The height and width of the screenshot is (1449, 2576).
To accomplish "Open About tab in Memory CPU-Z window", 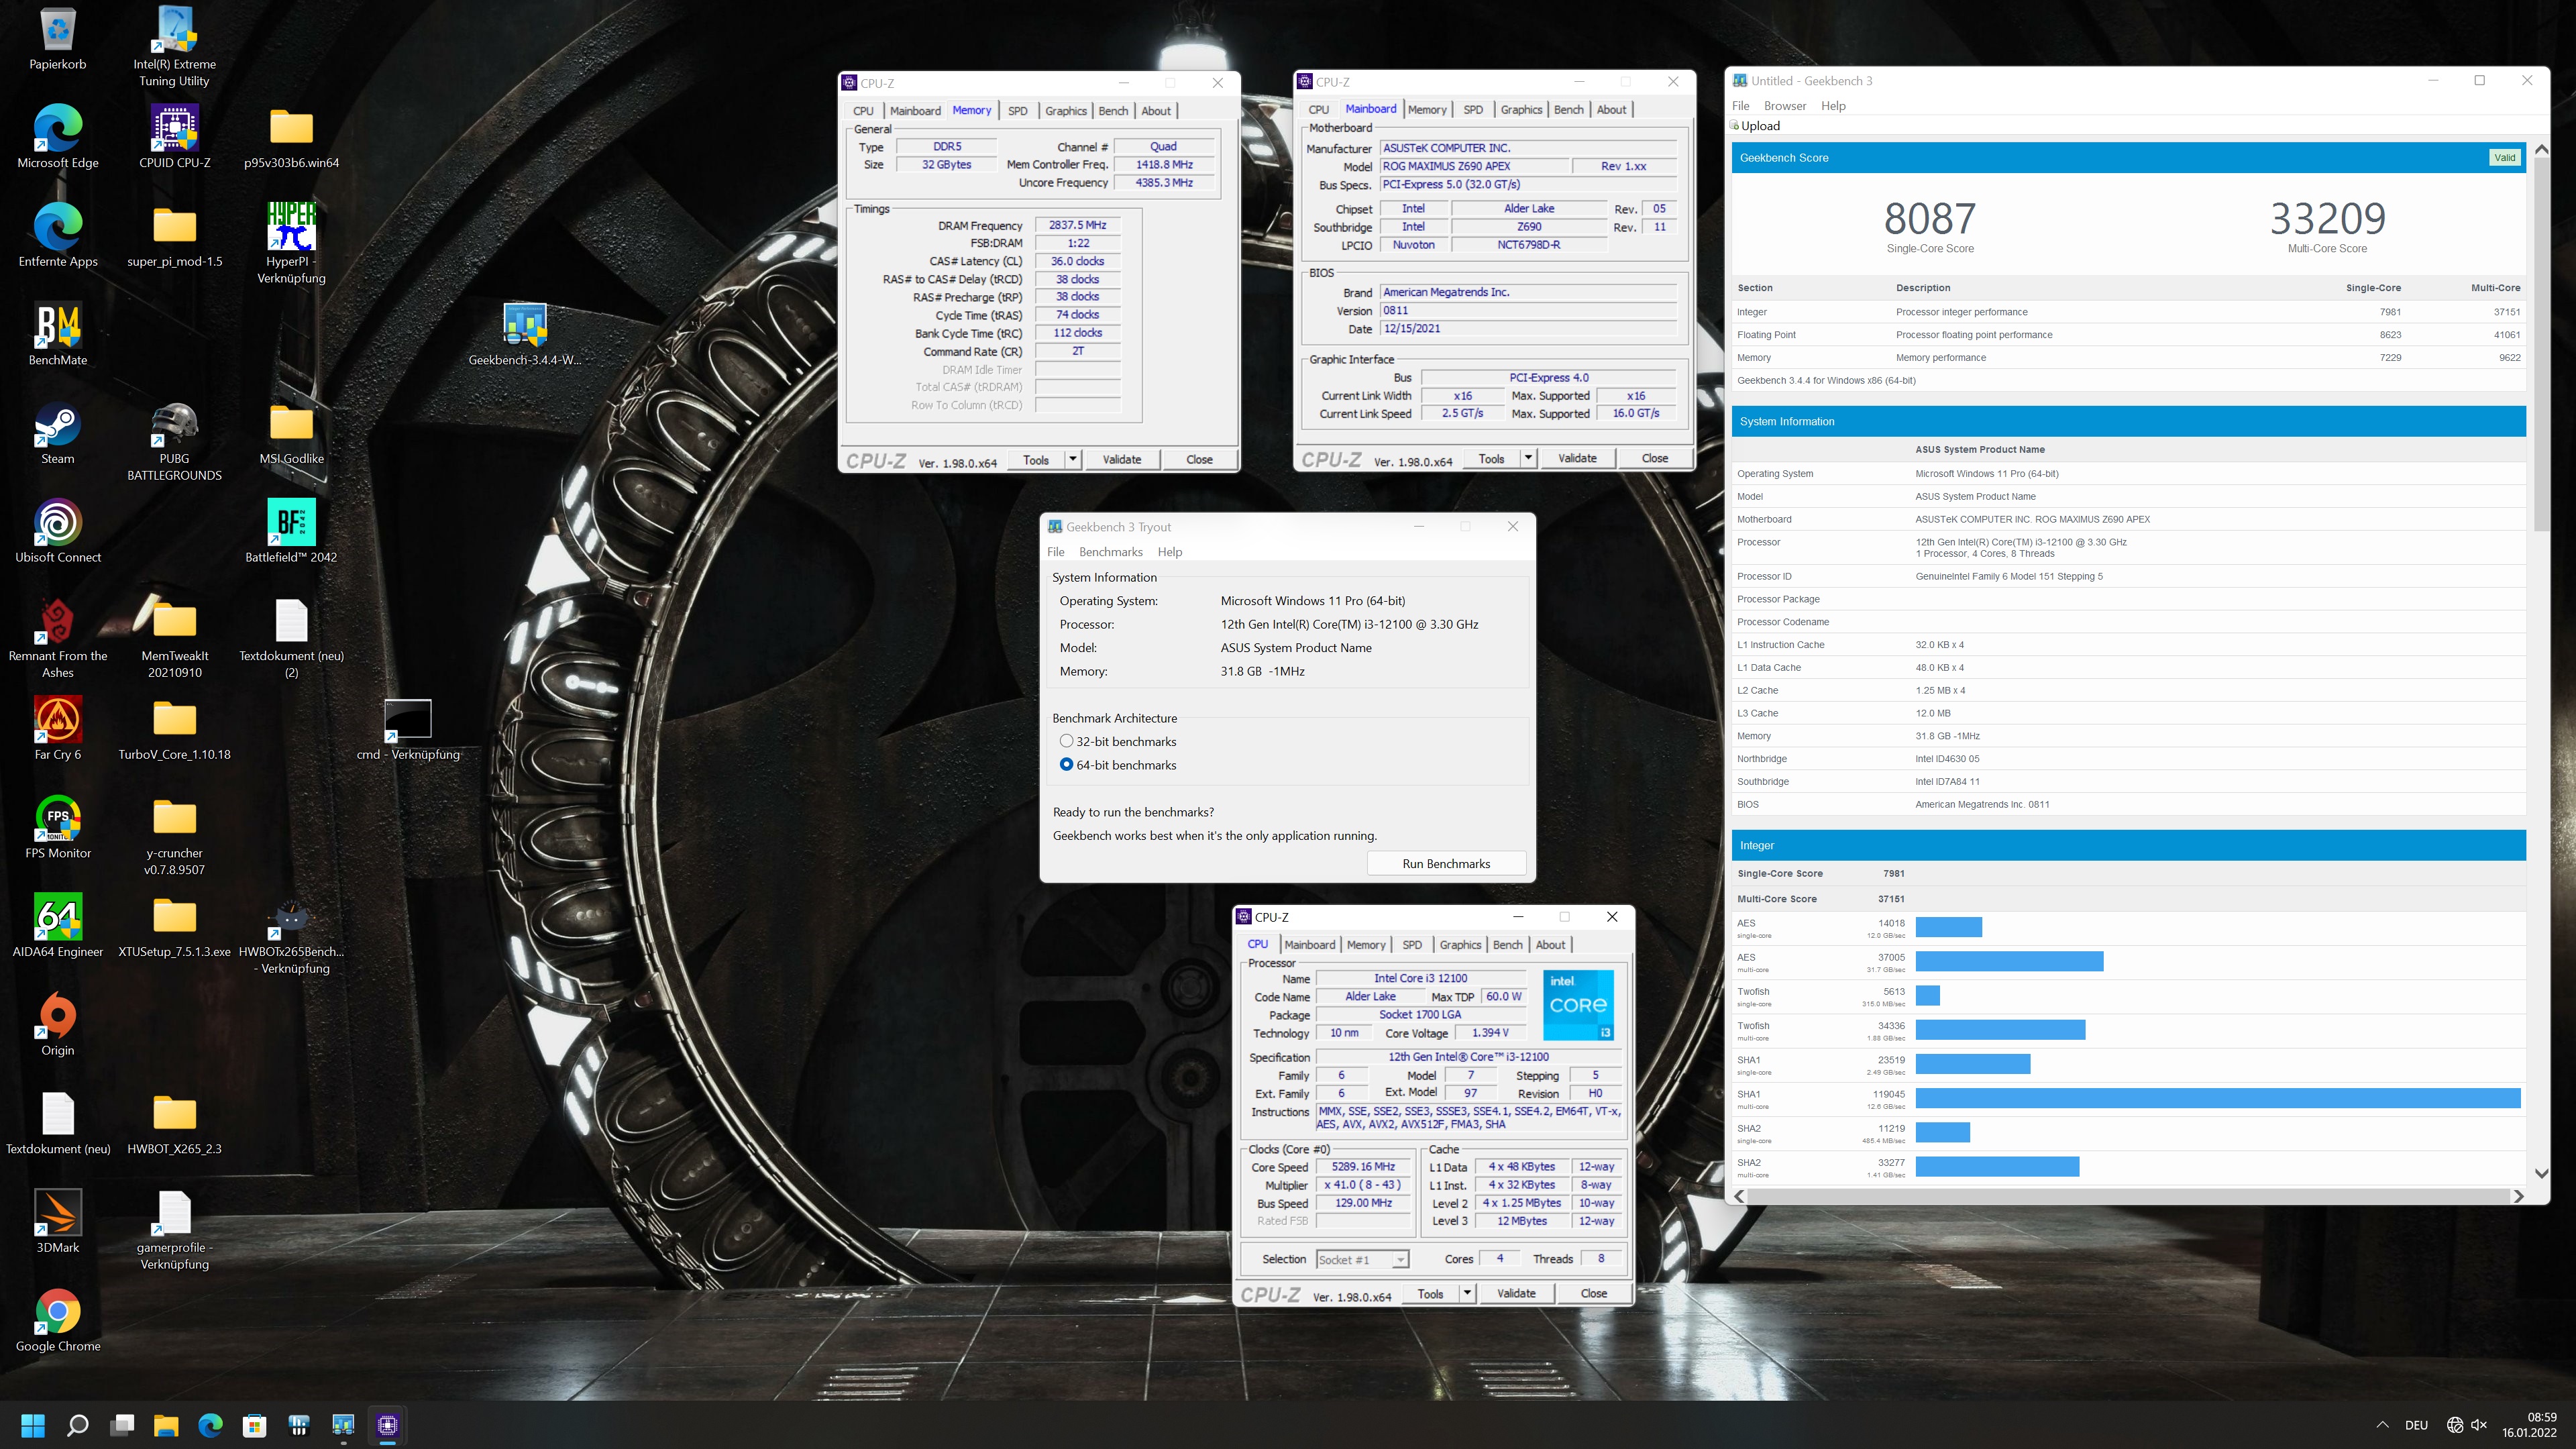I will click(1156, 111).
